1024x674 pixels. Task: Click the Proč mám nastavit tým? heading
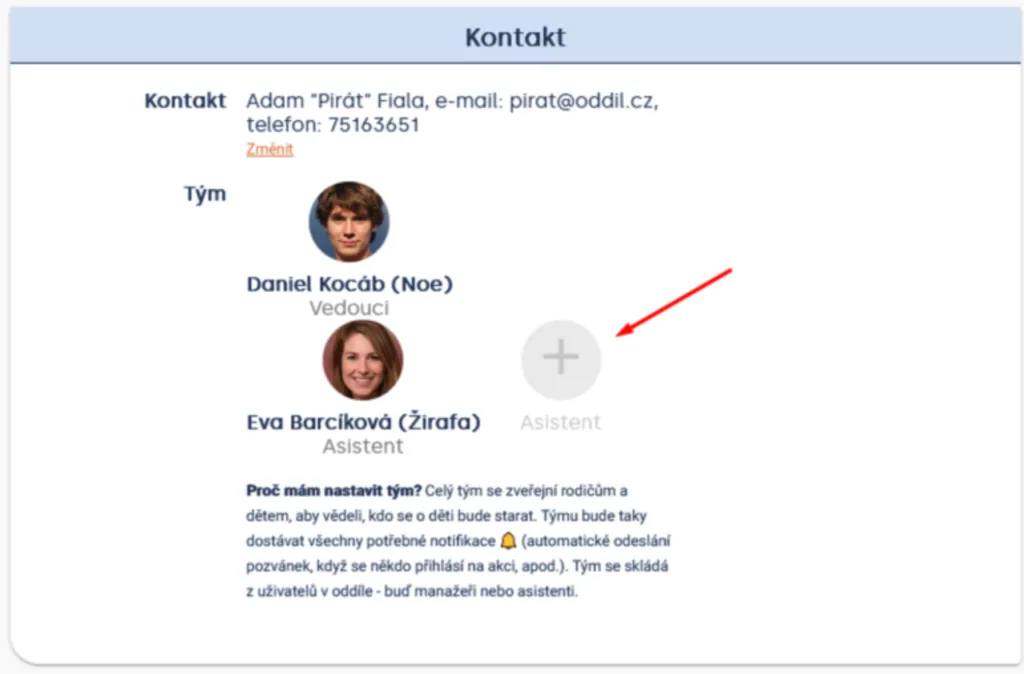click(x=334, y=490)
